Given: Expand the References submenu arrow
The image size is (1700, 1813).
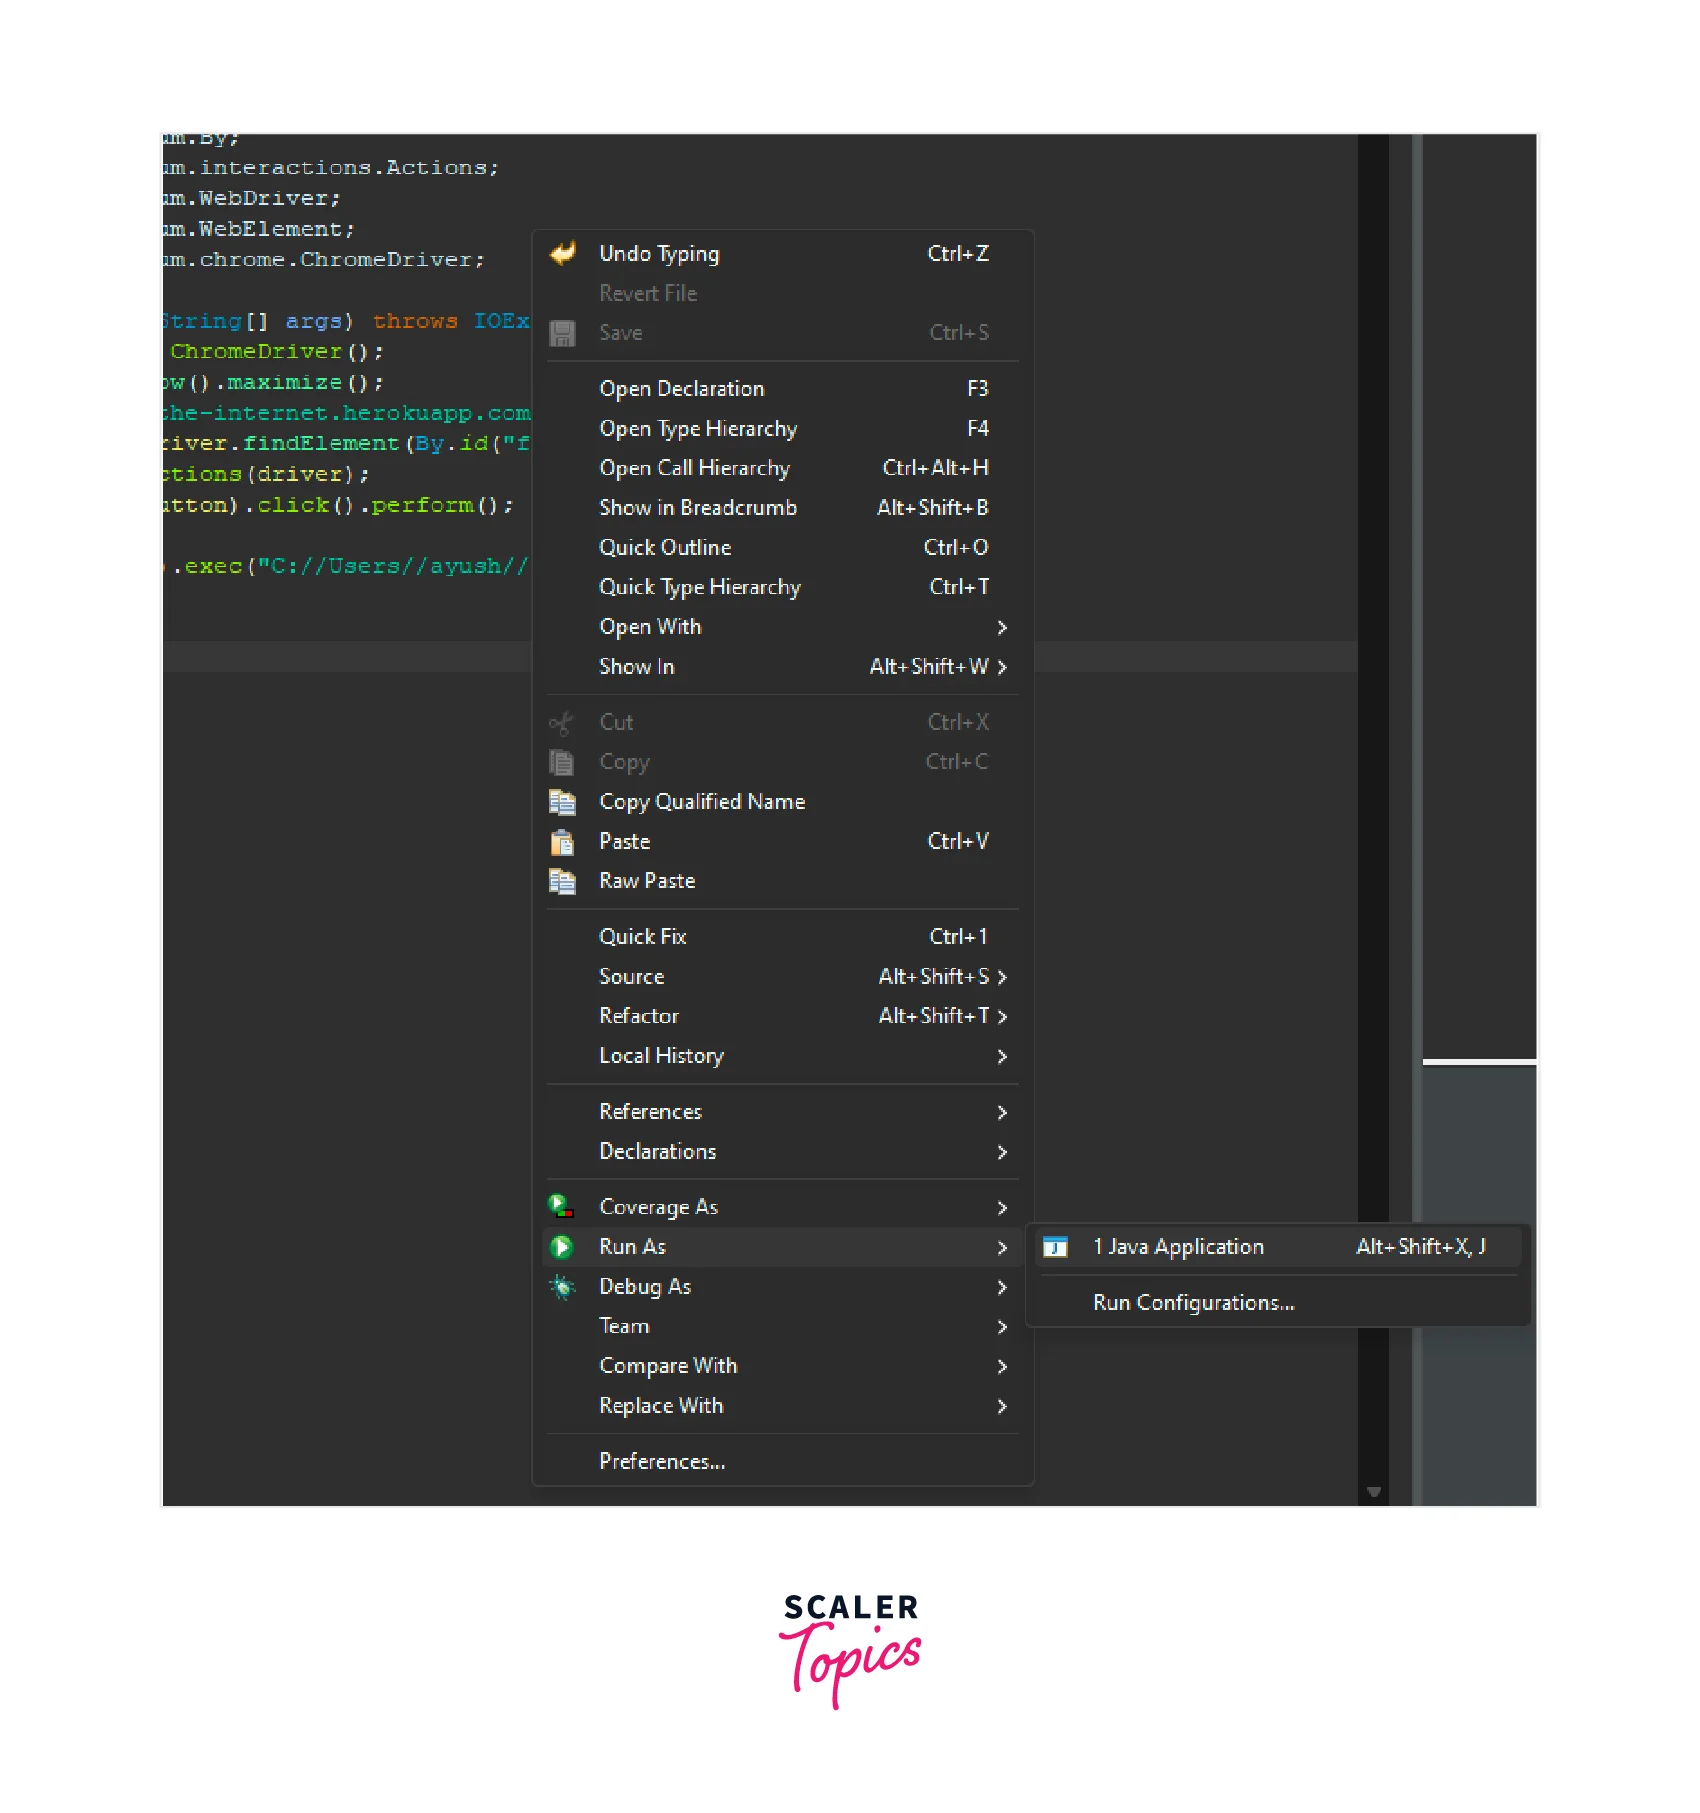Looking at the screenshot, I should 1001,1113.
